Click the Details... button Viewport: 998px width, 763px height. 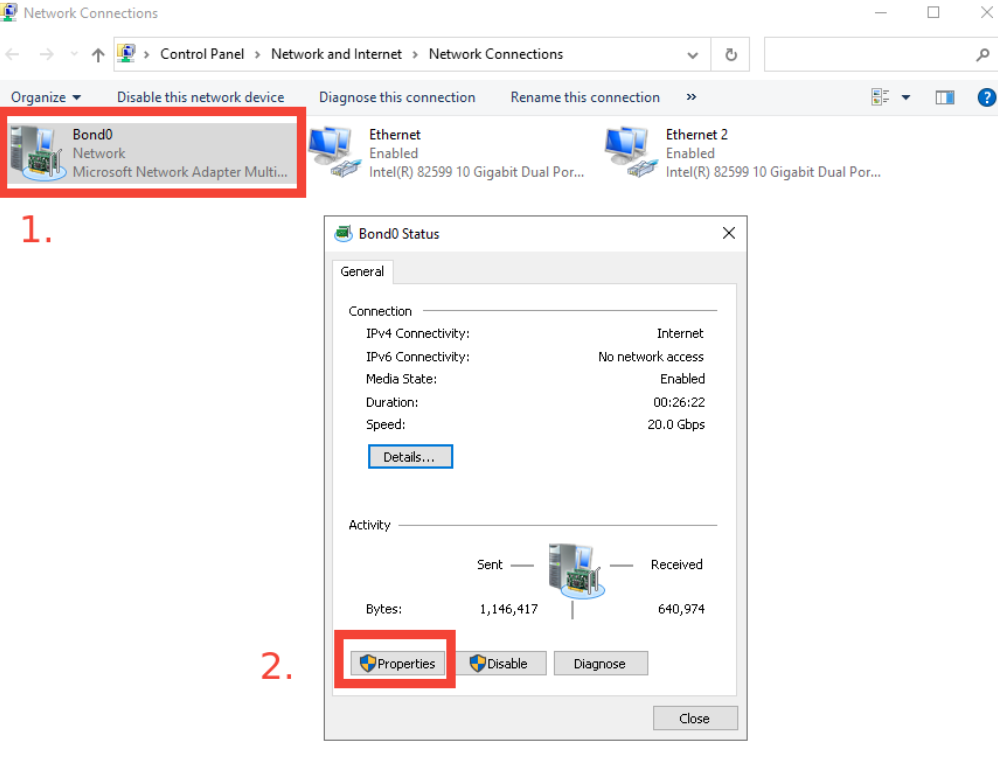pyautogui.click(x=410, y=457)
